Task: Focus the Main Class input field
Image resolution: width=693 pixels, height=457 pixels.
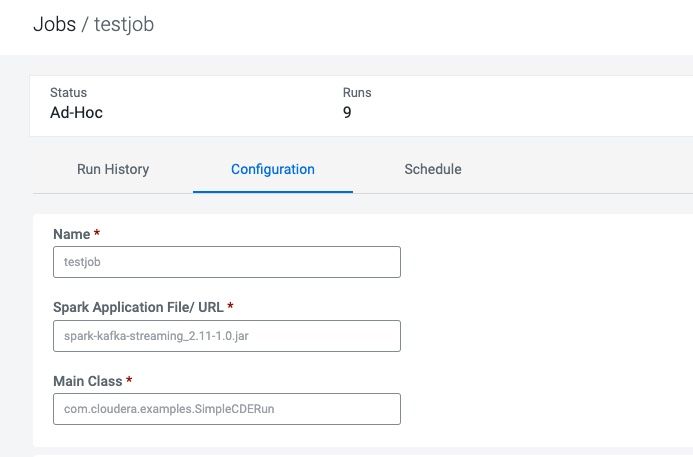Action: [x=226, y=409]
